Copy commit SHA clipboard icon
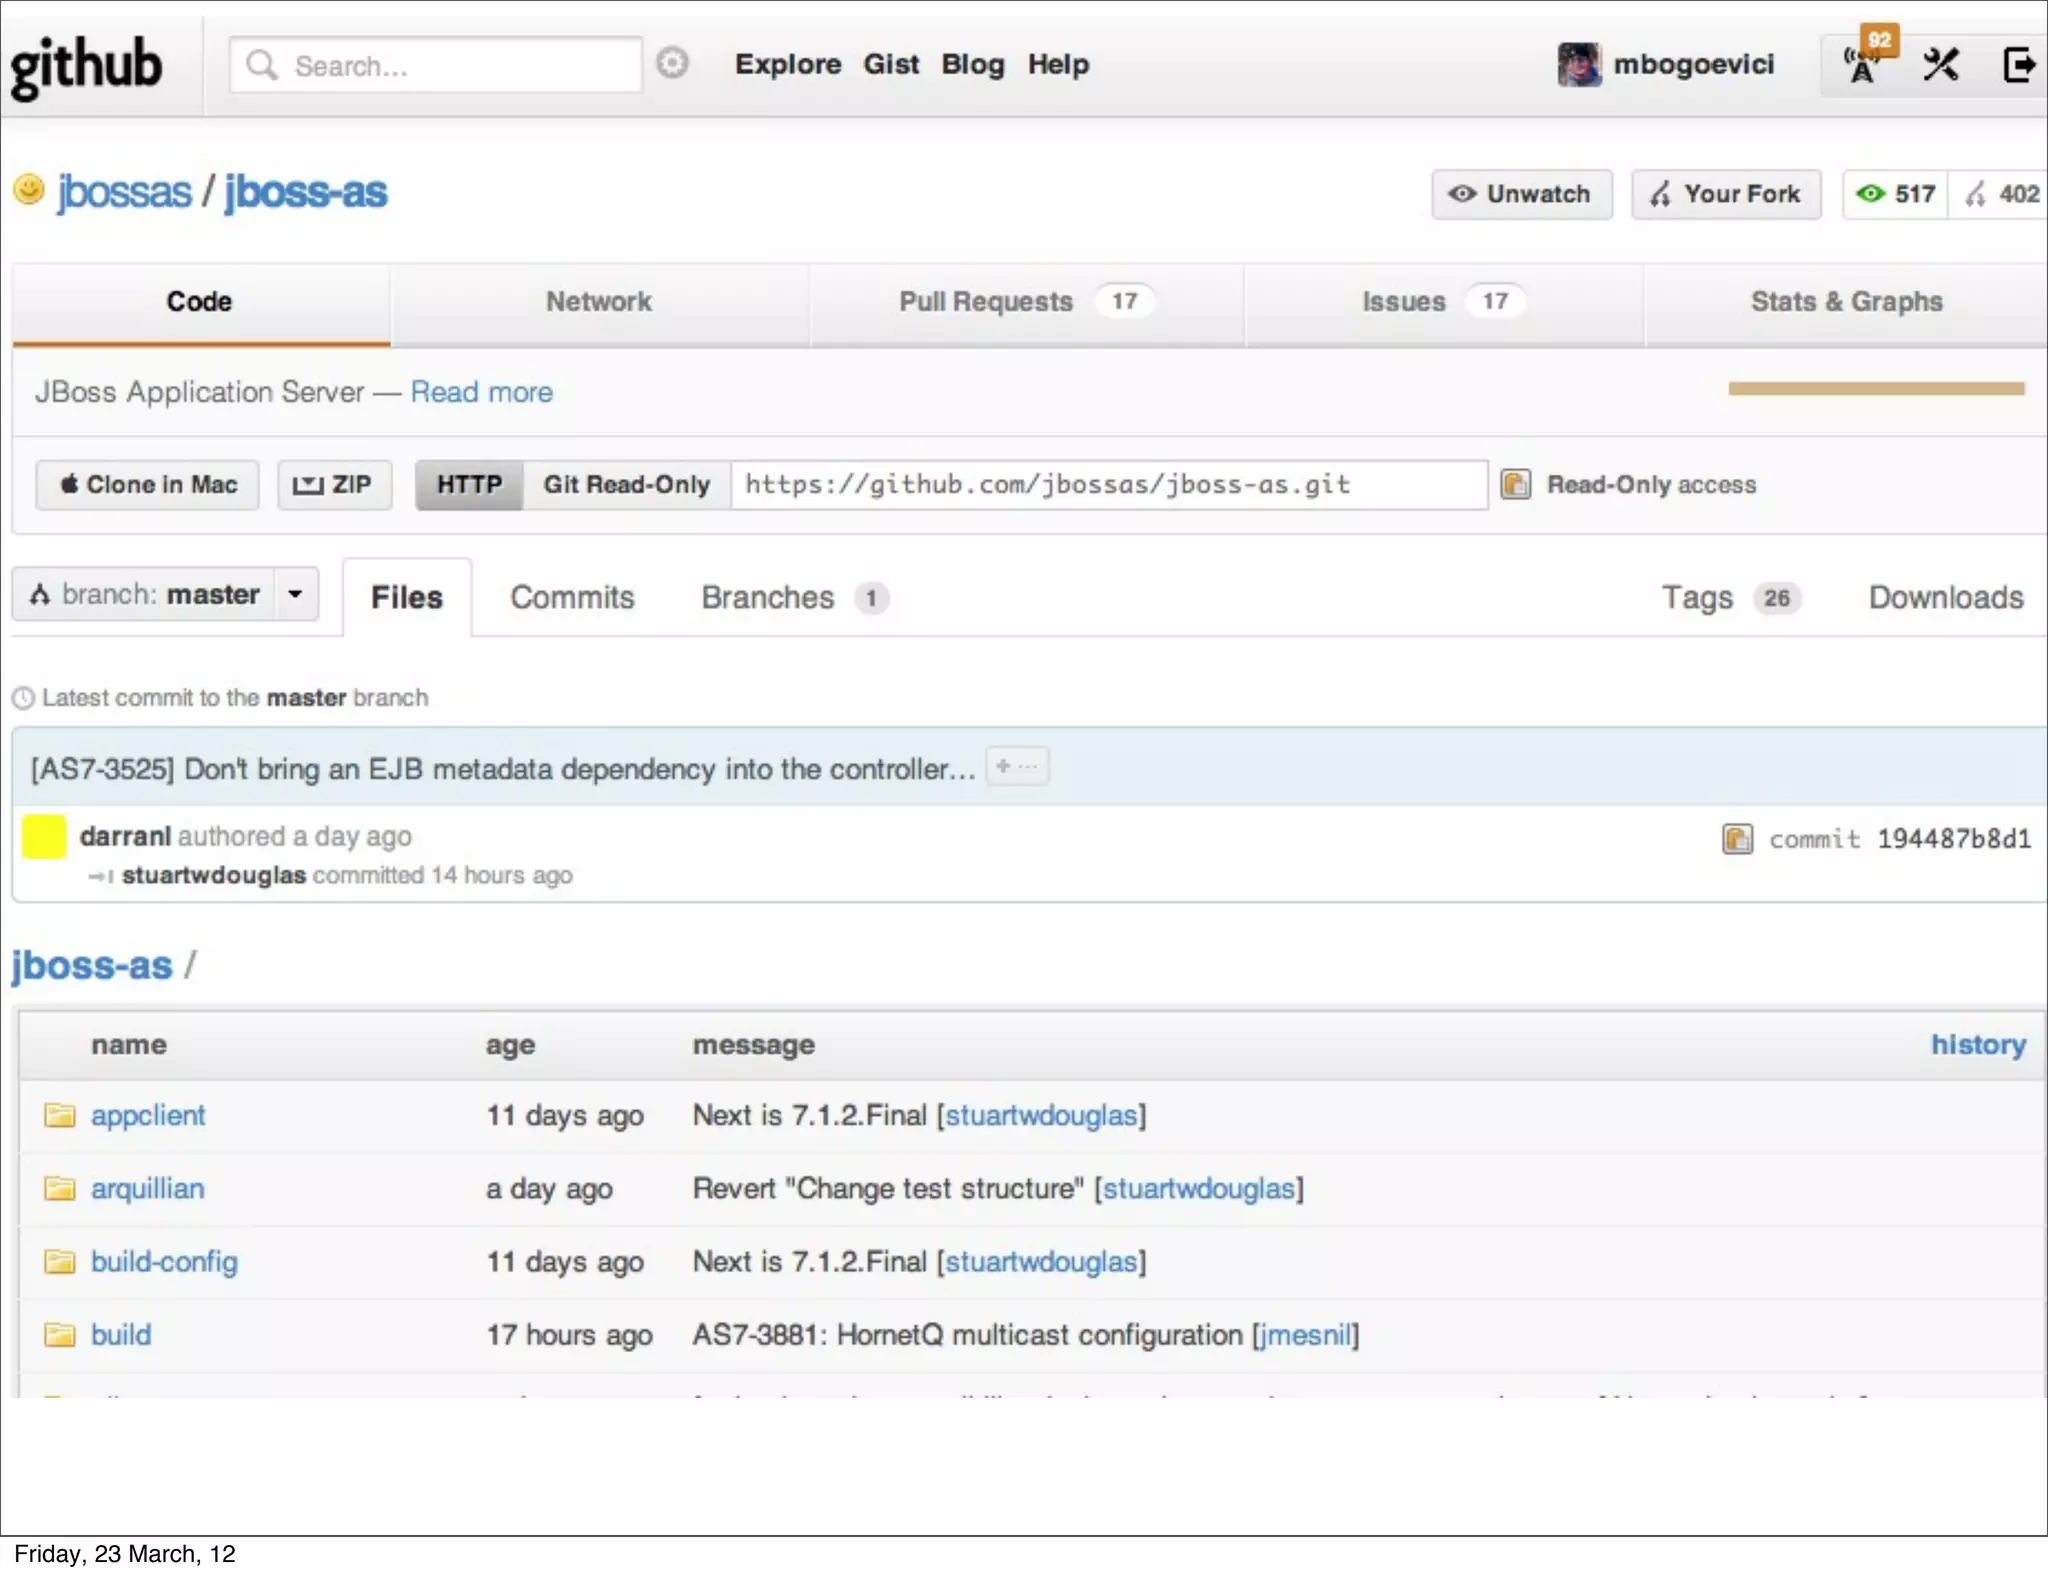 click(1737, 839)
